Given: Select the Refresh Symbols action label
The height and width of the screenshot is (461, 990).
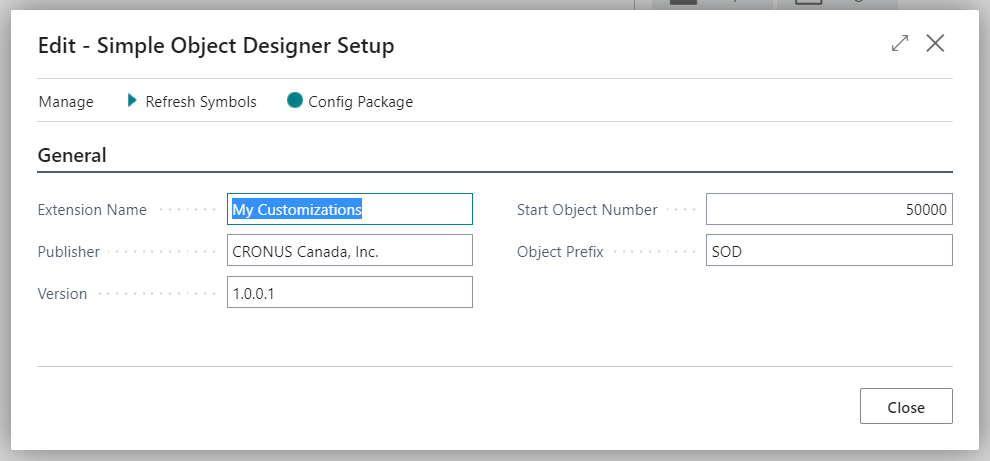Looking at the screenshot, I should point(201,102).
